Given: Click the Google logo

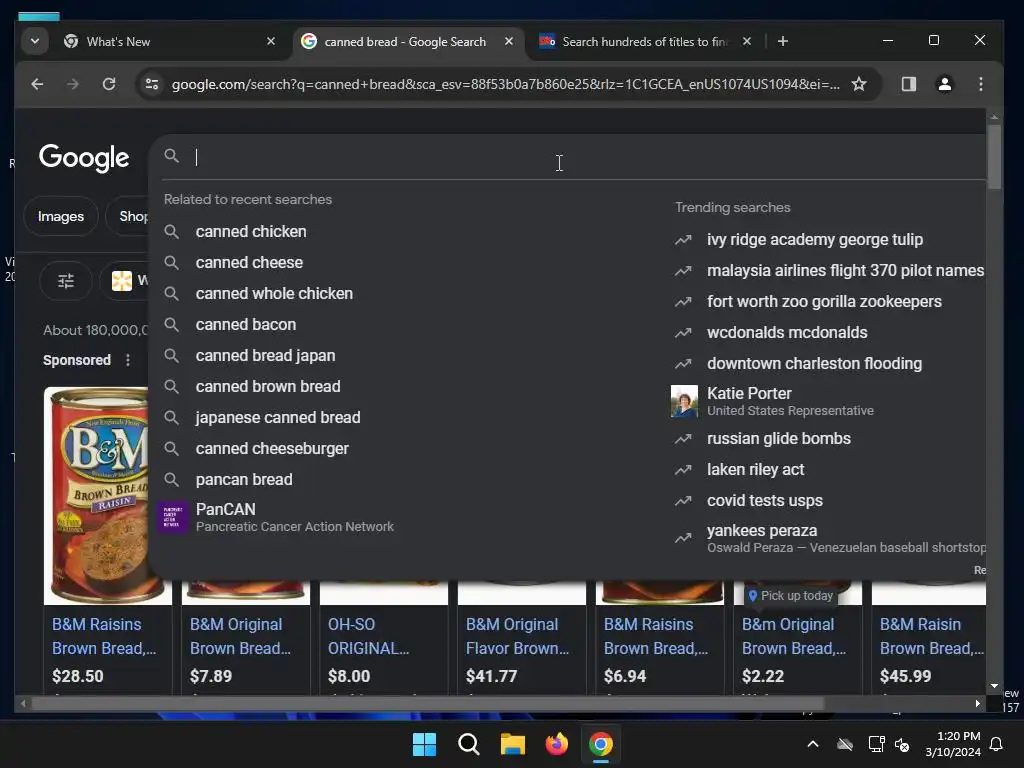Looking at the screenshot, I should tap(84, 157).
